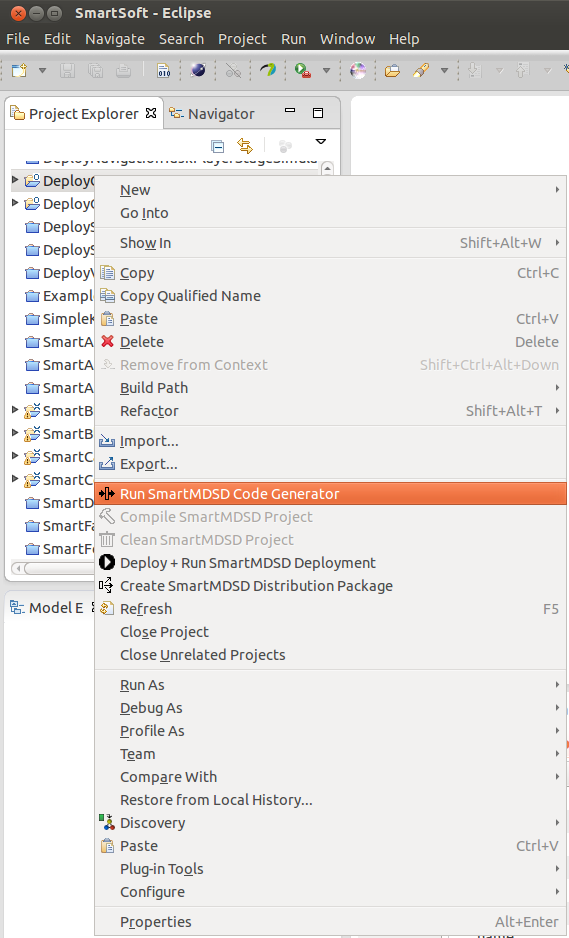
Task: Select Close Project
Action: click(330, 632)
